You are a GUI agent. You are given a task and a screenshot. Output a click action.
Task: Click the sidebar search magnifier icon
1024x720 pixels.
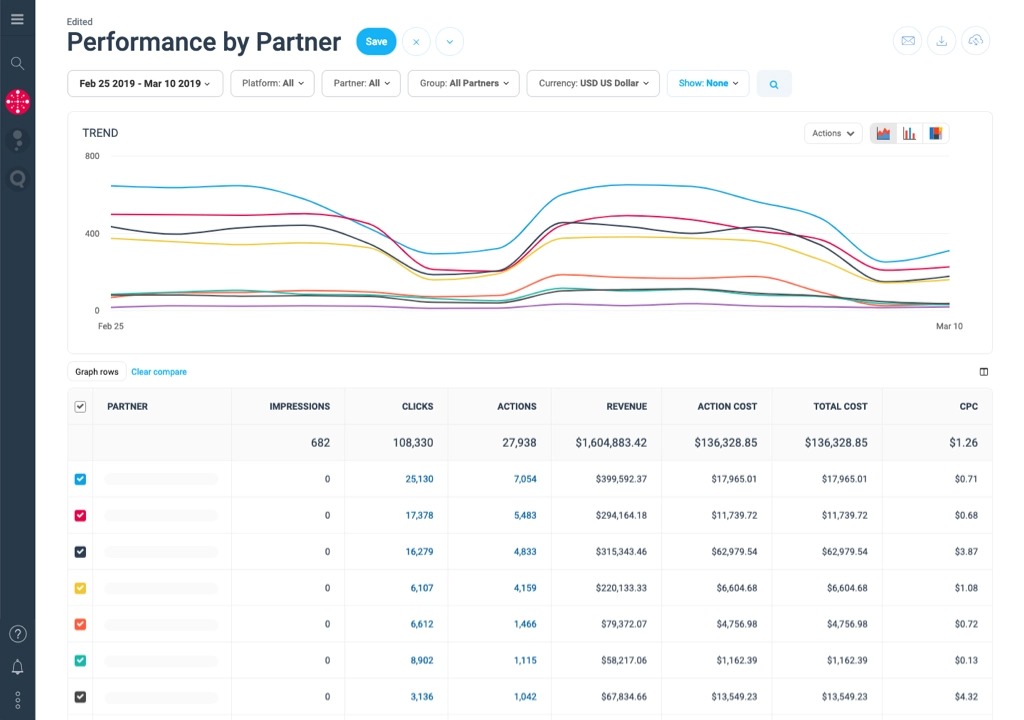(18, 63)
